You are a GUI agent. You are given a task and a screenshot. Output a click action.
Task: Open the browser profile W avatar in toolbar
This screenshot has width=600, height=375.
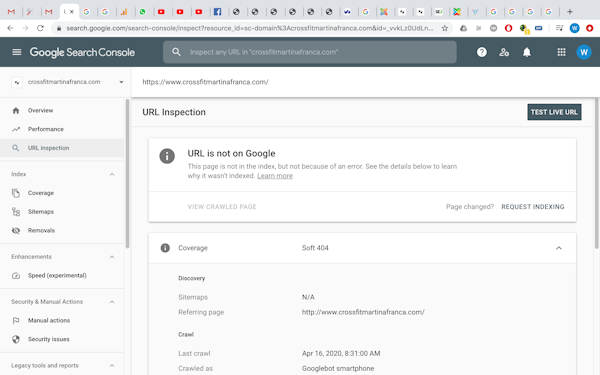click(x=574, y=28)
